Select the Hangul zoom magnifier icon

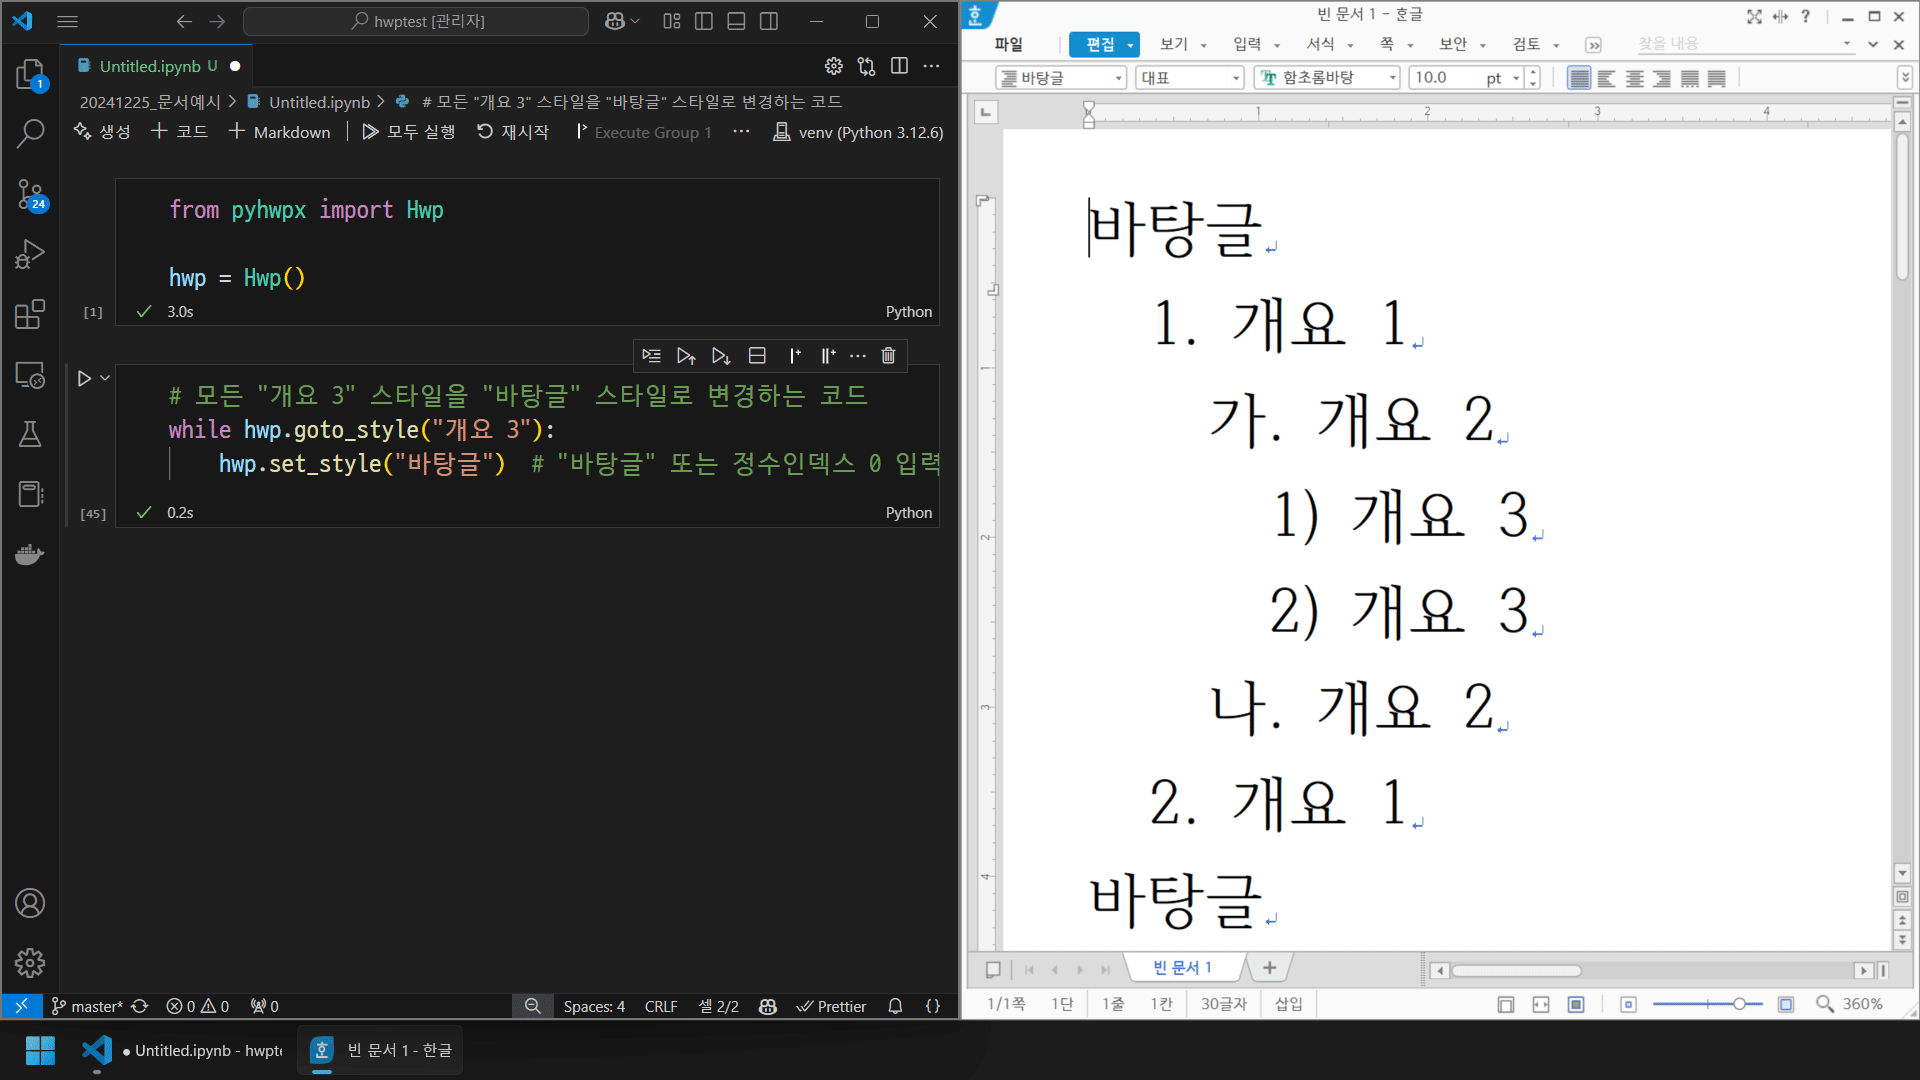click(1822, 1004)
